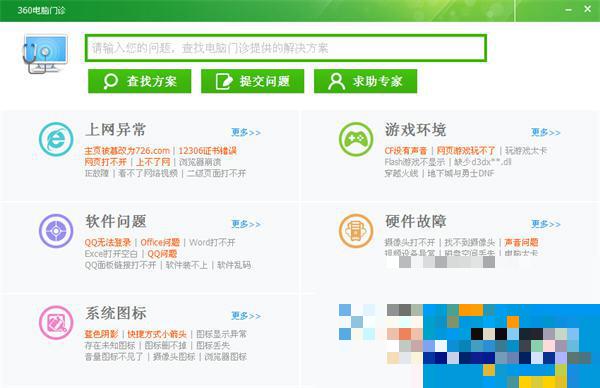Click the 上网异常 section heading
Screen dimensions: 600x388
(x=116, y=129)
